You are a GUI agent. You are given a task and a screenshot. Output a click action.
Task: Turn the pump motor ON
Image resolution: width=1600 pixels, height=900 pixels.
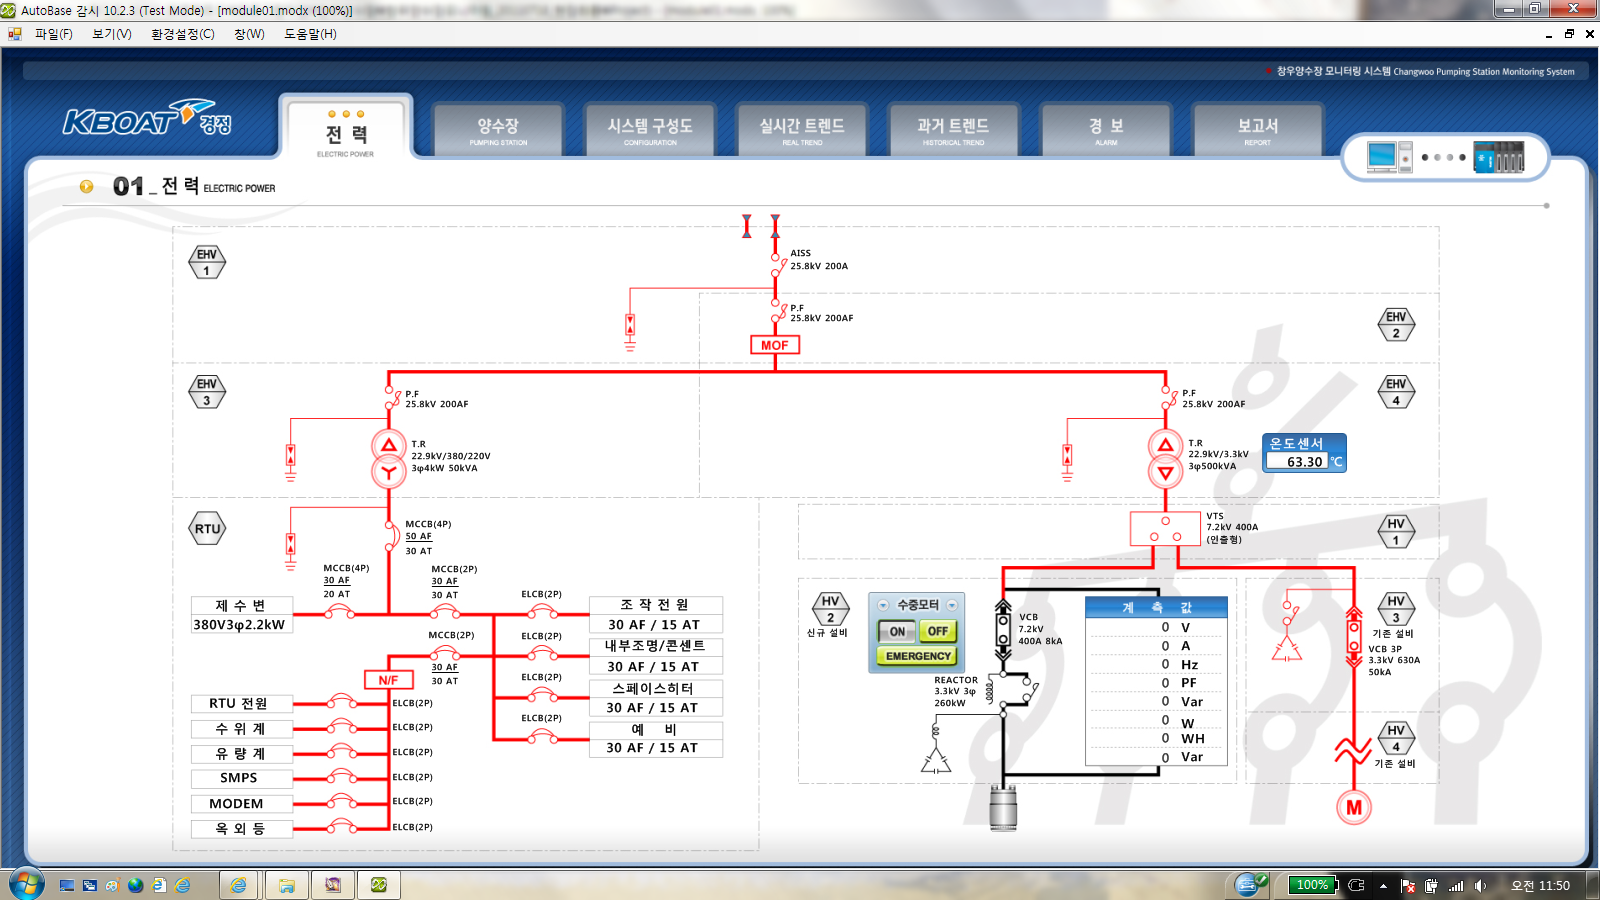coord(897,631)
